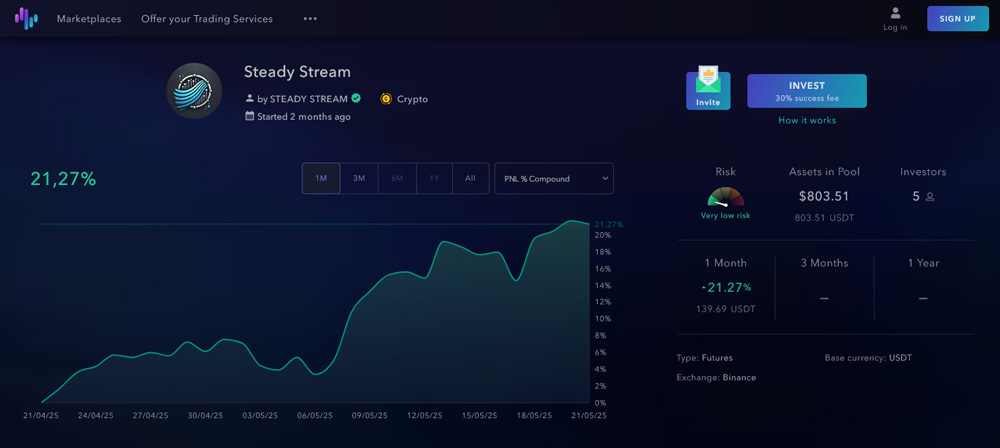Click the Type: Futures text
This screenshot has height=448, width=1000.
(x=705, y=357)
